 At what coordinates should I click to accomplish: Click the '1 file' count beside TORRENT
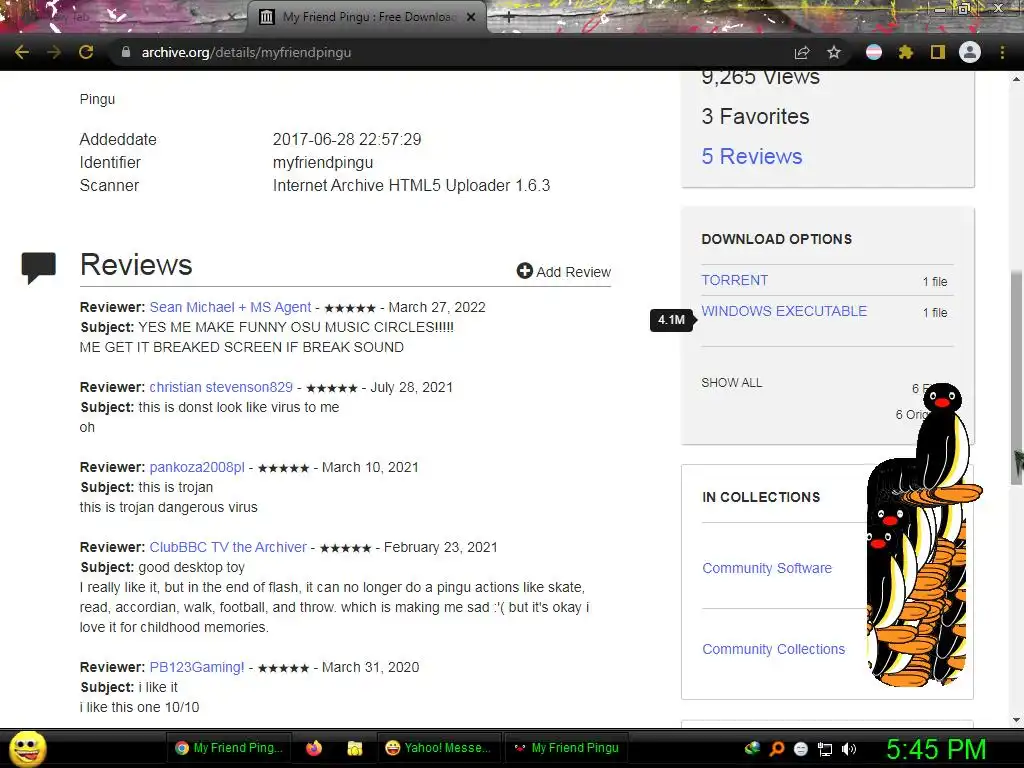[x=935, y=281]
